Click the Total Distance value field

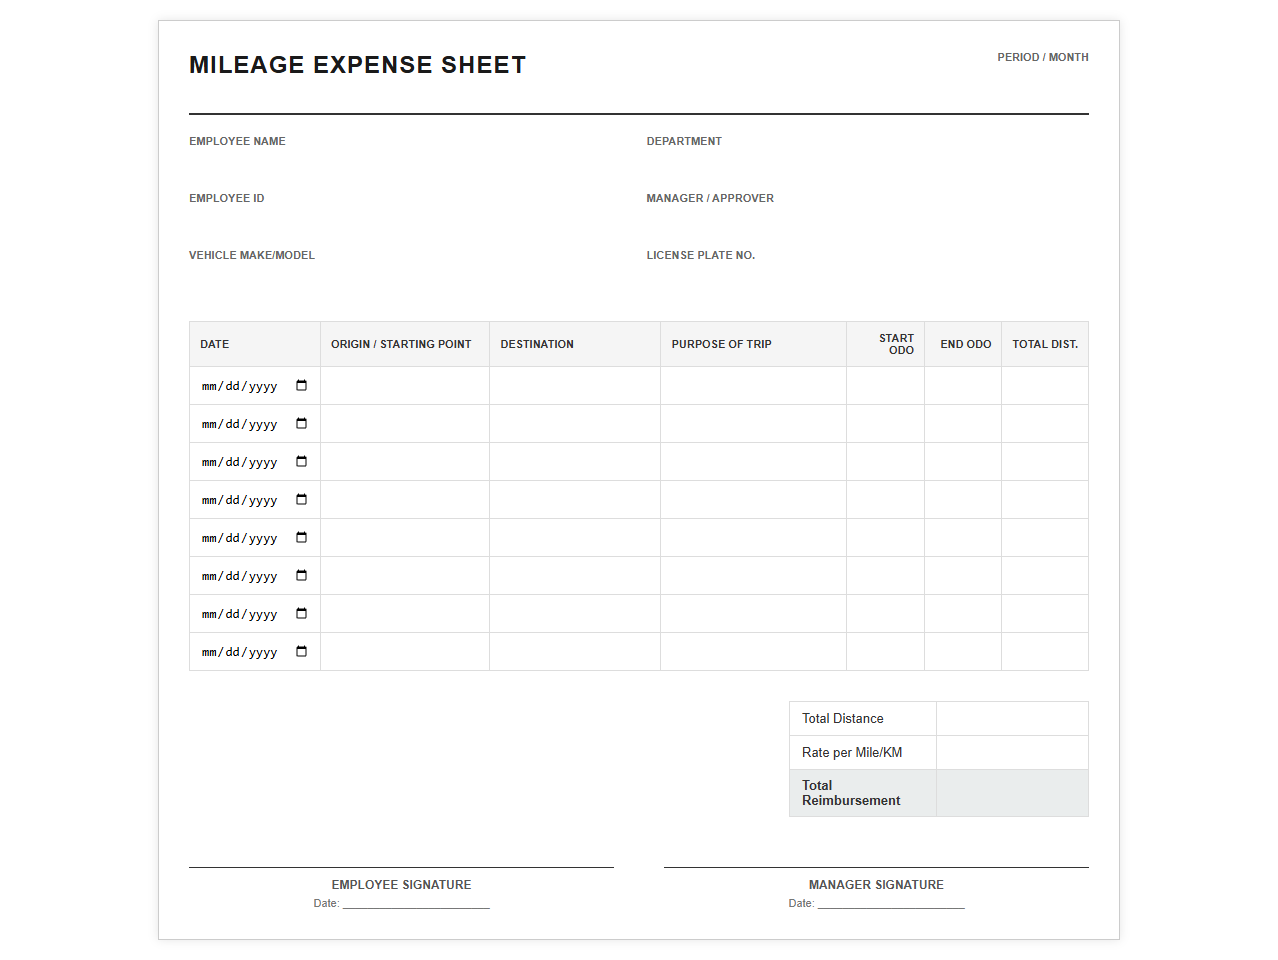click(x=1012, y=719)
